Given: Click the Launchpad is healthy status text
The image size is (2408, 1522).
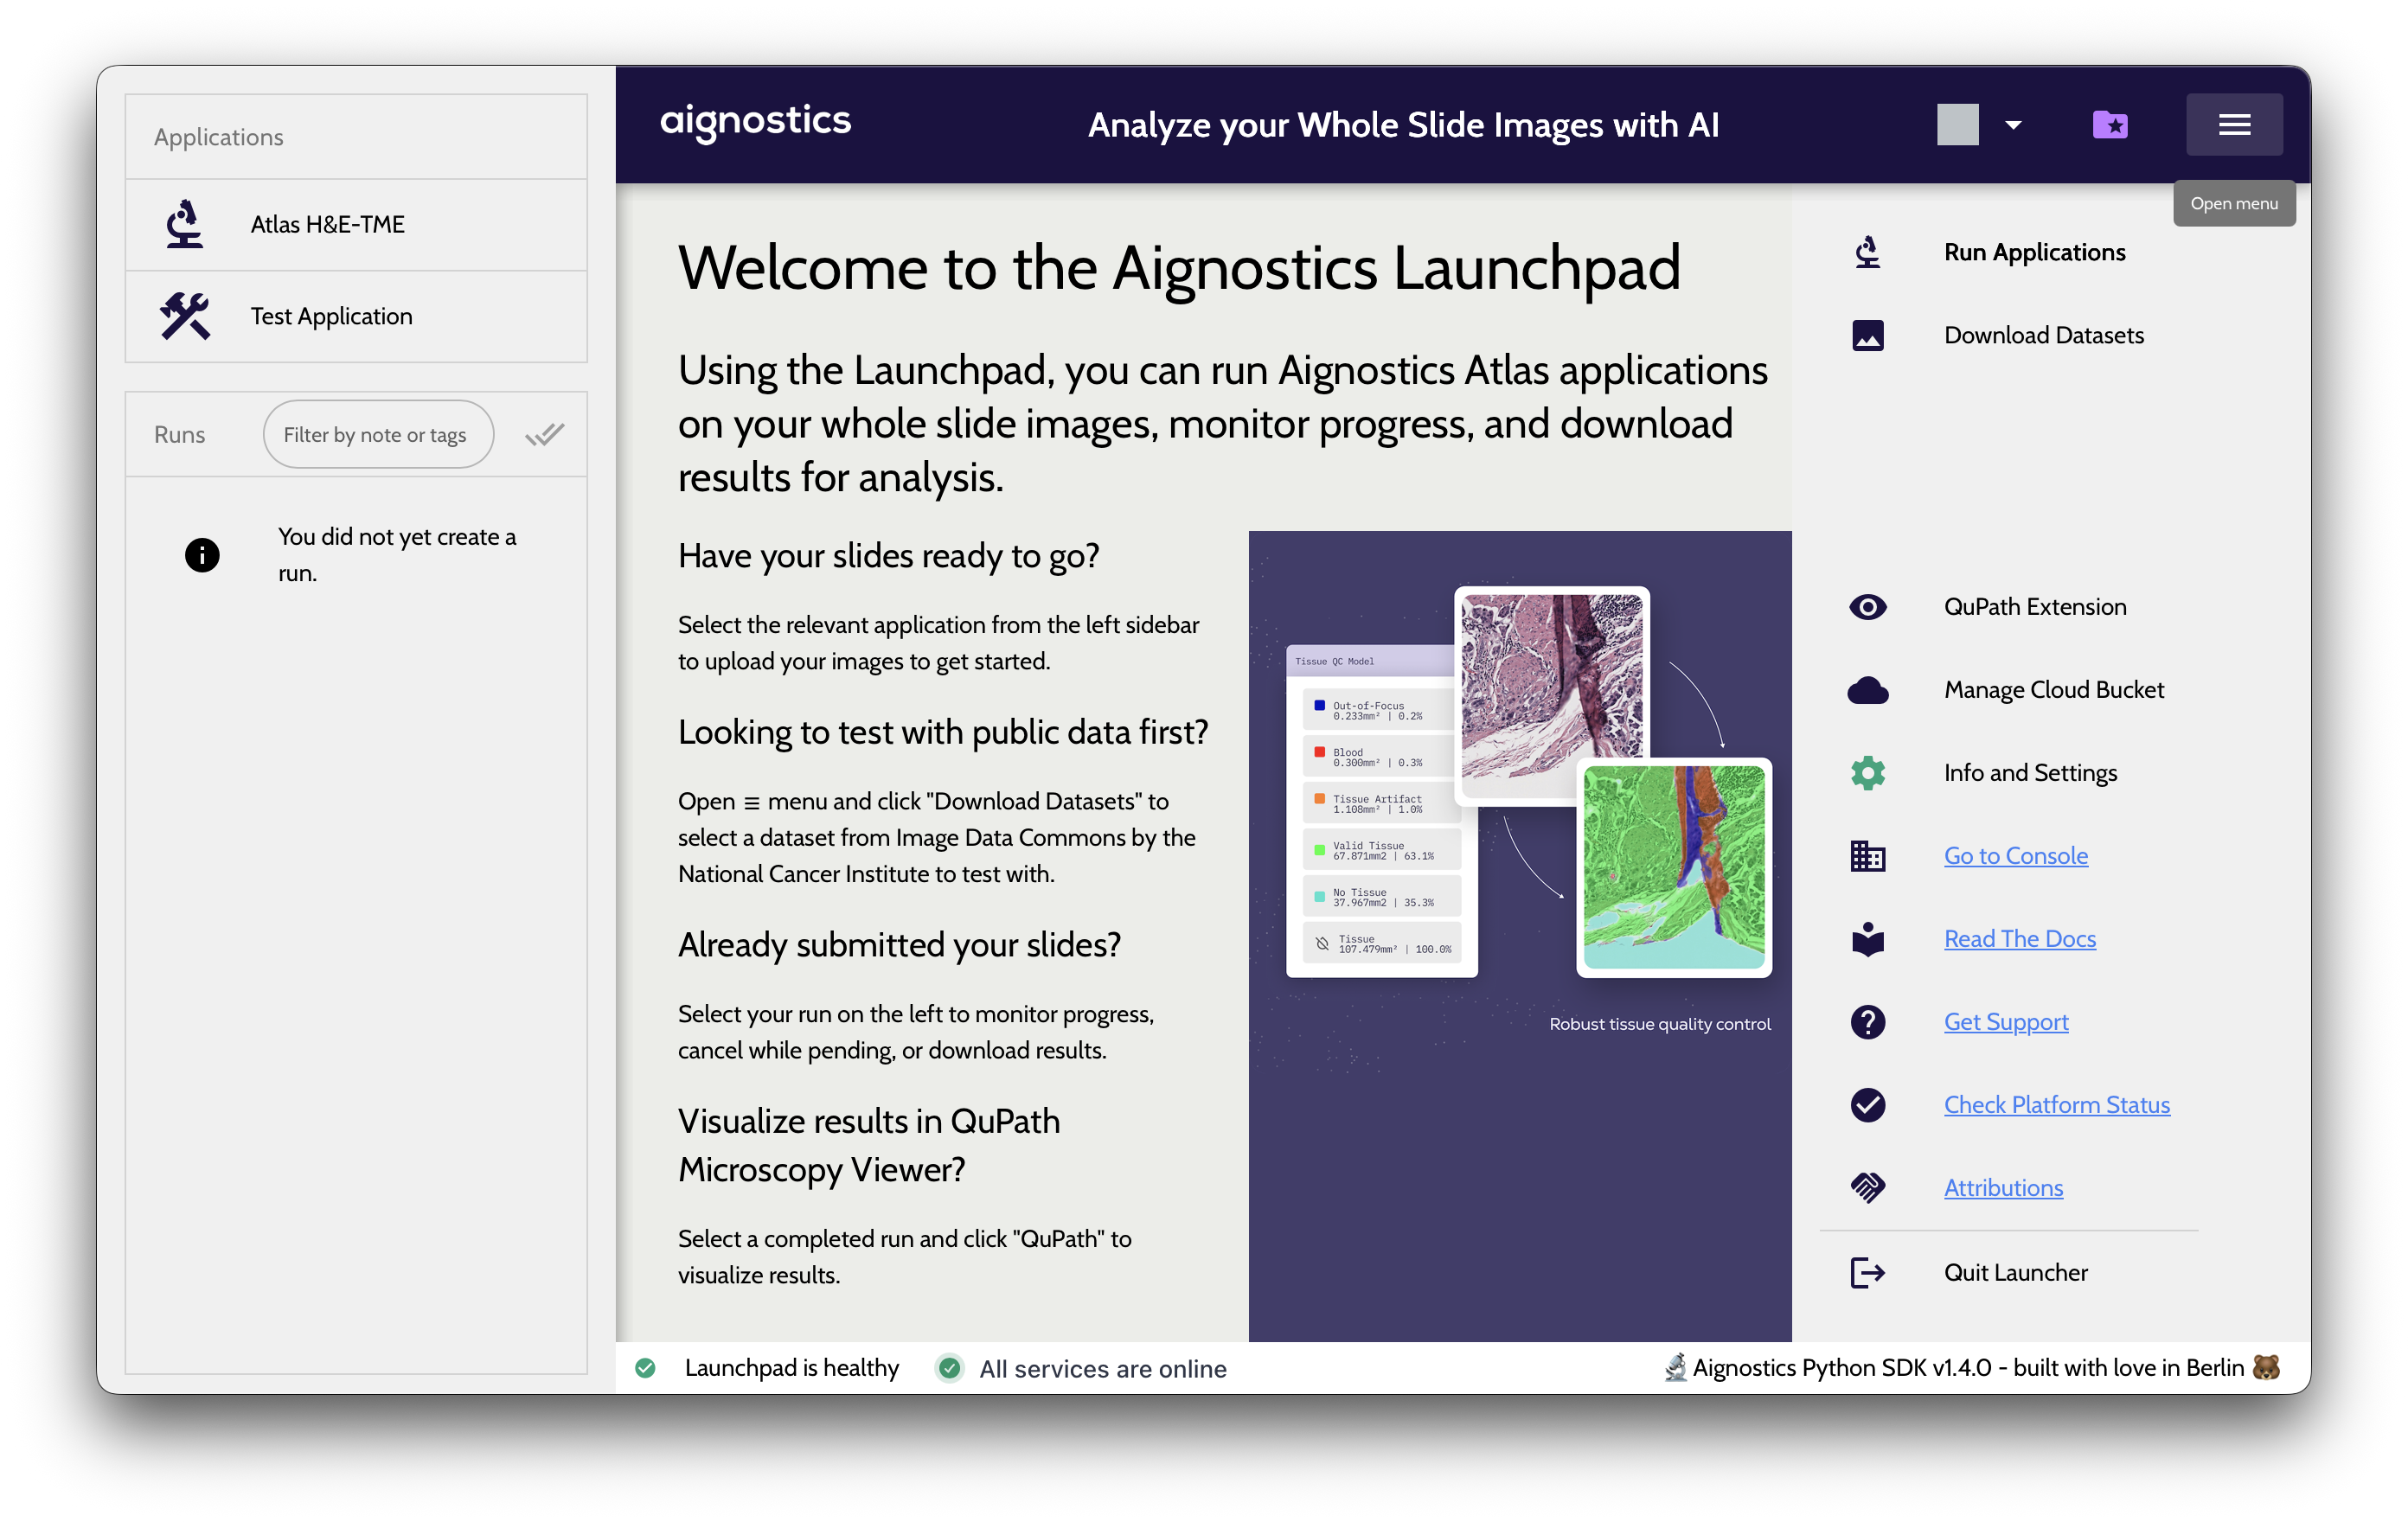Looking at the screenshot, I should point(791,1367).
